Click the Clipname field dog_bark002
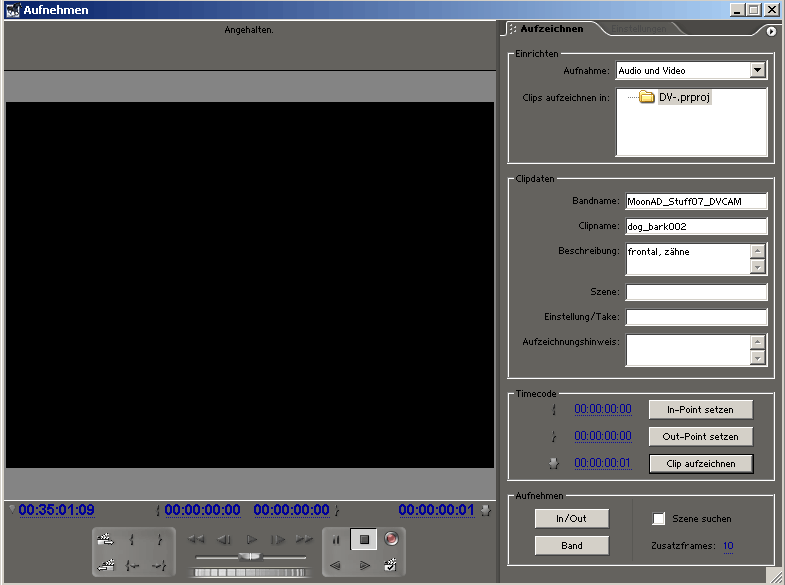Viewport: 785px width, 585px height. [x=696, y=226]
